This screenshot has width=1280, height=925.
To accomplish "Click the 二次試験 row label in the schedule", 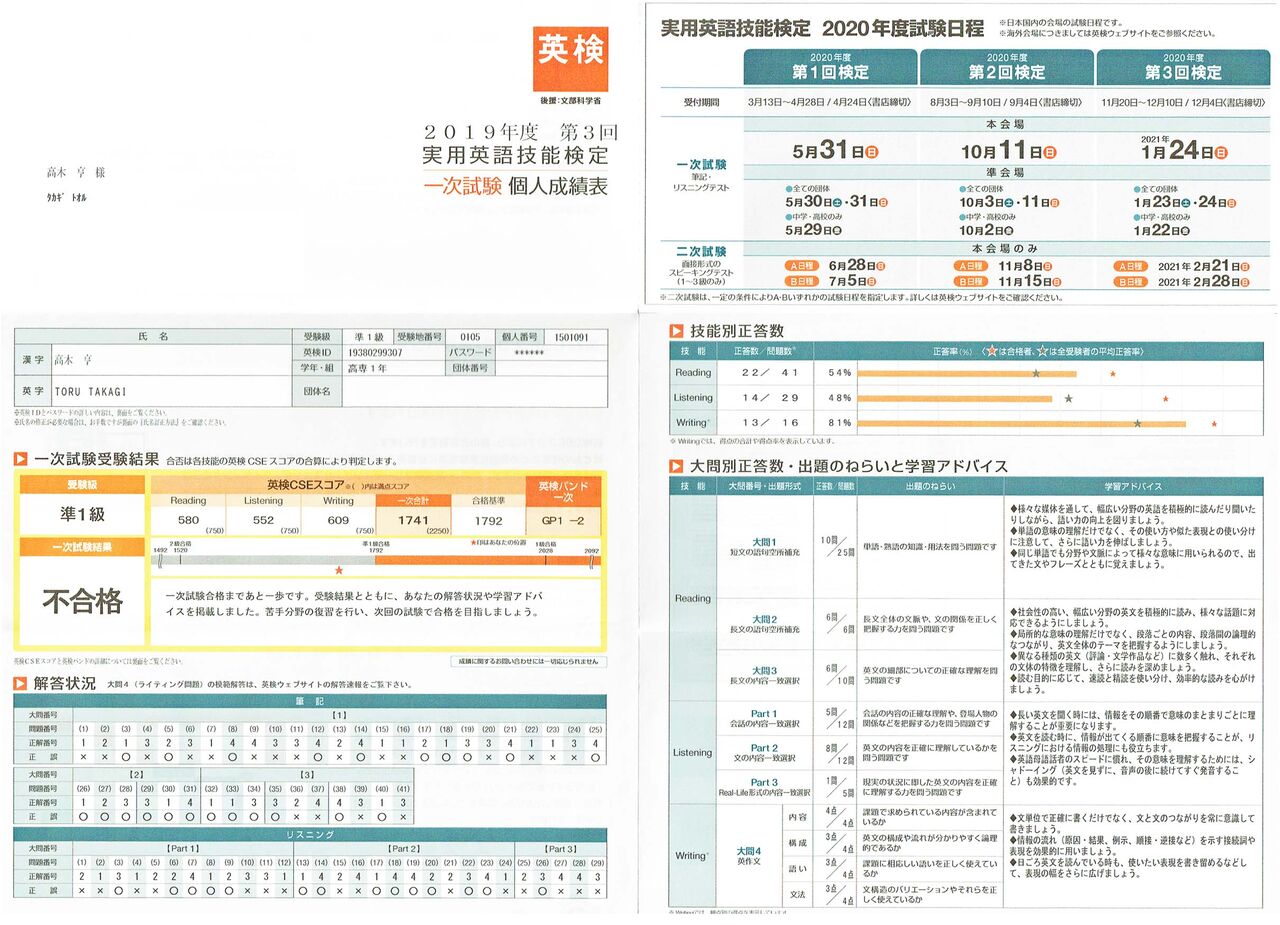I will [701, 250].
